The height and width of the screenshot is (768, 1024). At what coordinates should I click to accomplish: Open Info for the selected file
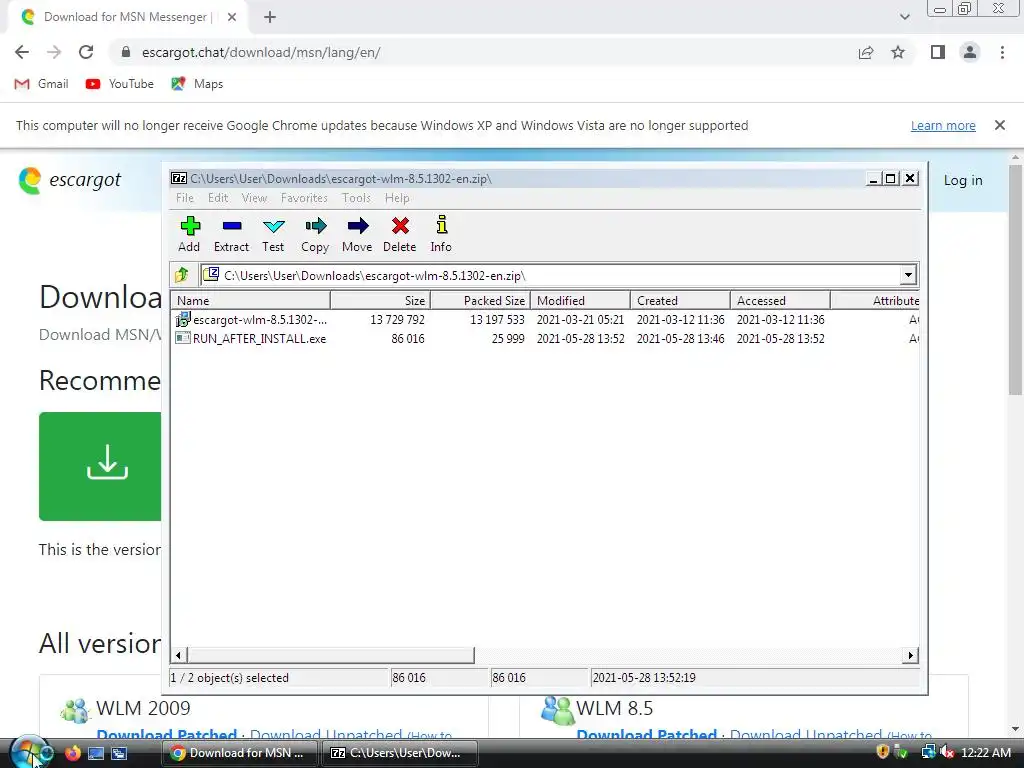(441, 234)
